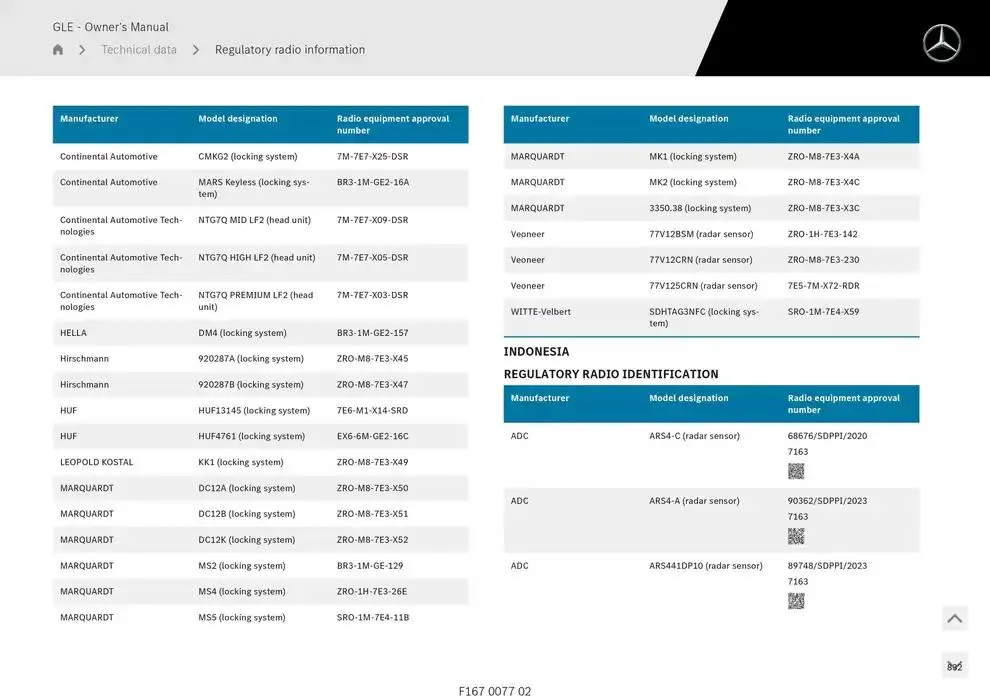Click chevron before Regulatory radio information
Screen dimensions: 990x700
tap(196, 50)
